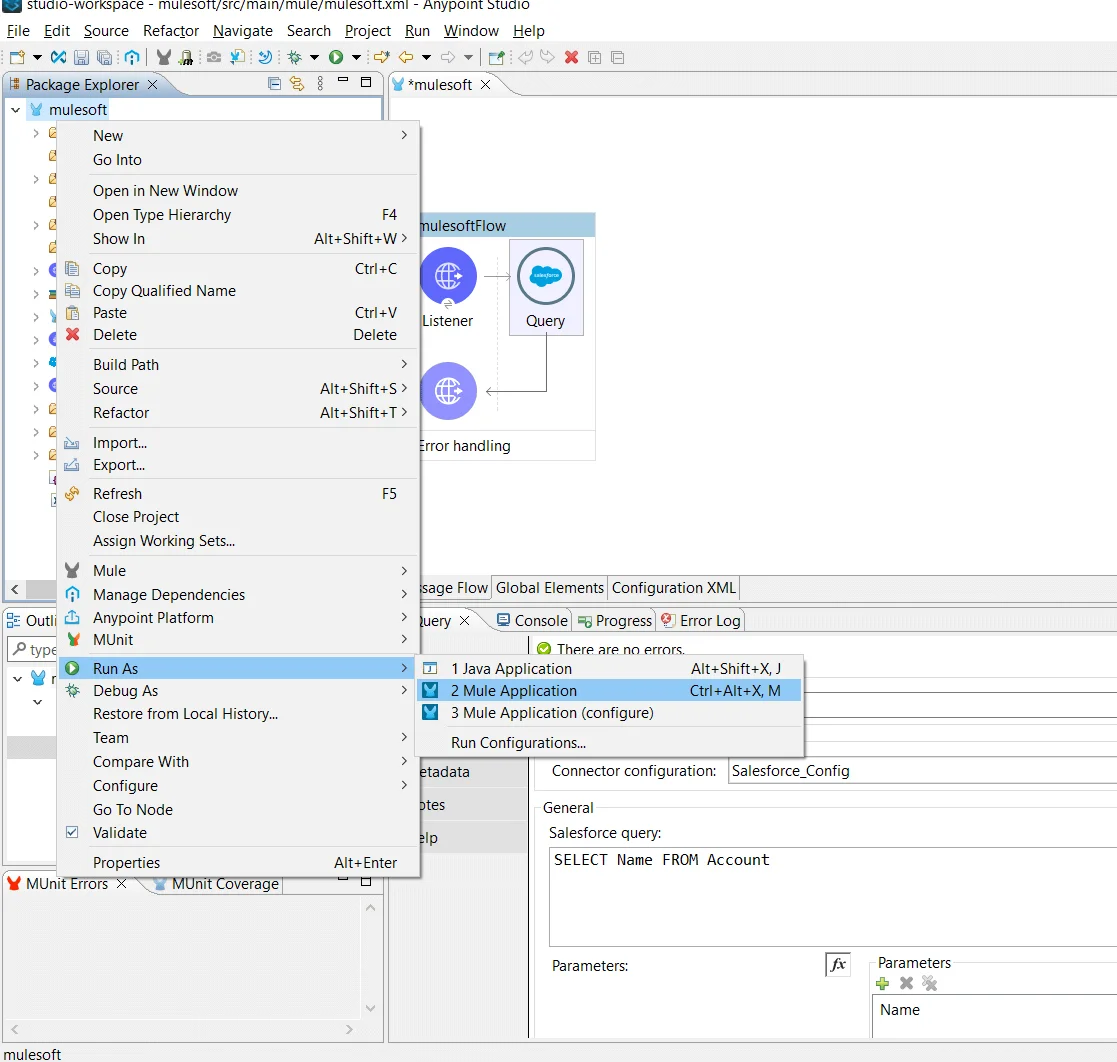Open the Window menu
1117x1062 pixels.
click(x=470, y=31)
